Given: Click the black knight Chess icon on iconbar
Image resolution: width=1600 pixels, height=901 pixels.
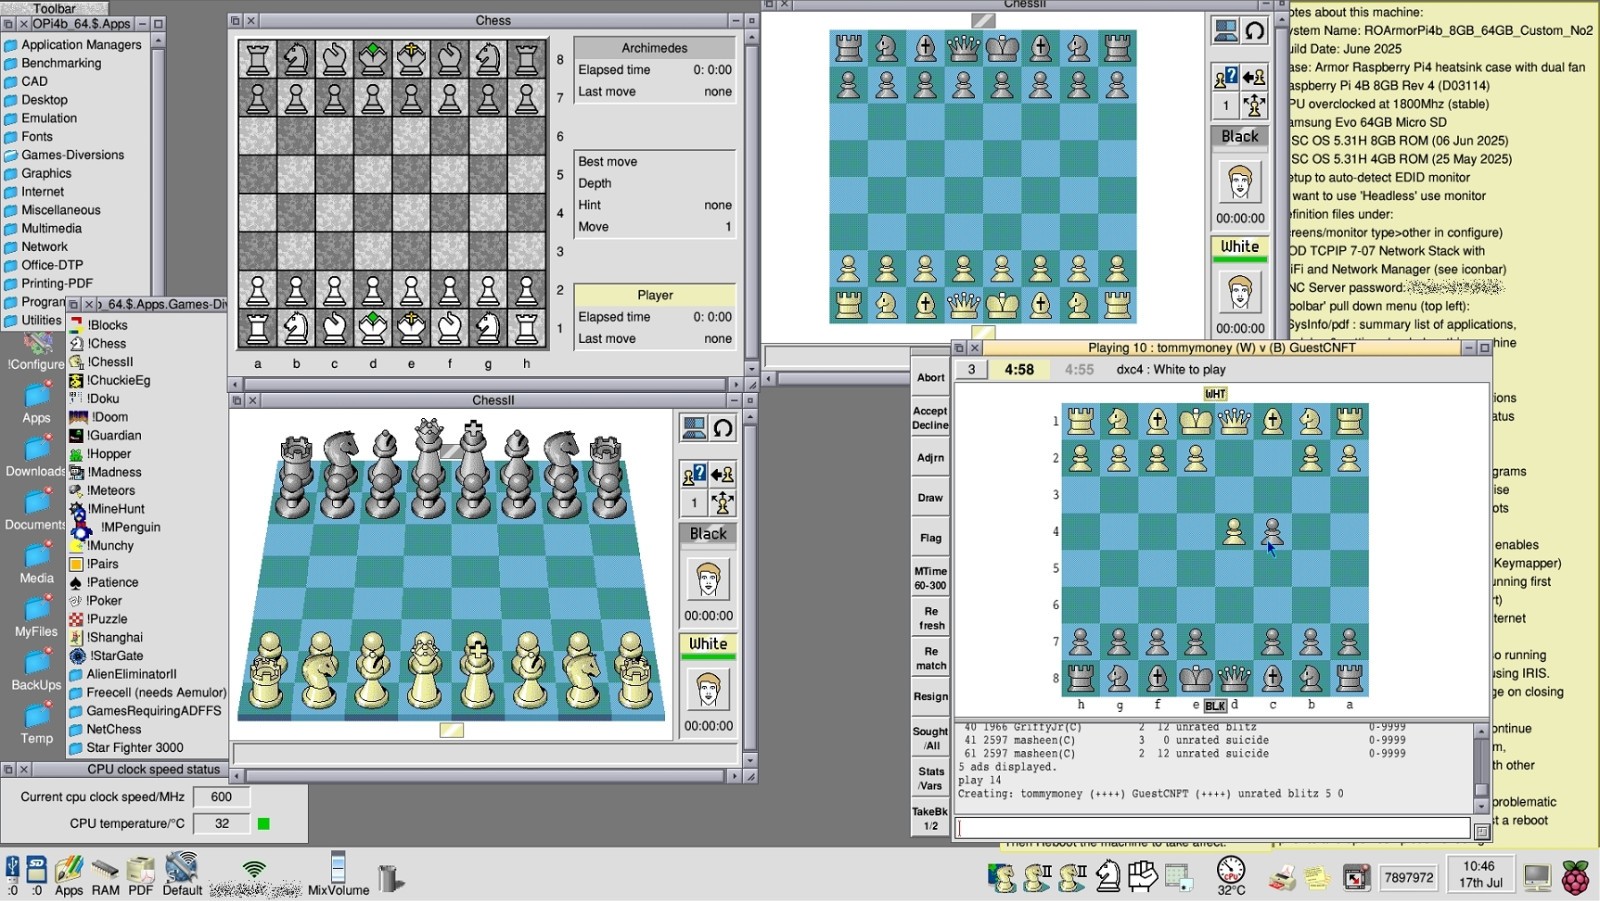Looking at the screenshot, I should (1108, 876).
